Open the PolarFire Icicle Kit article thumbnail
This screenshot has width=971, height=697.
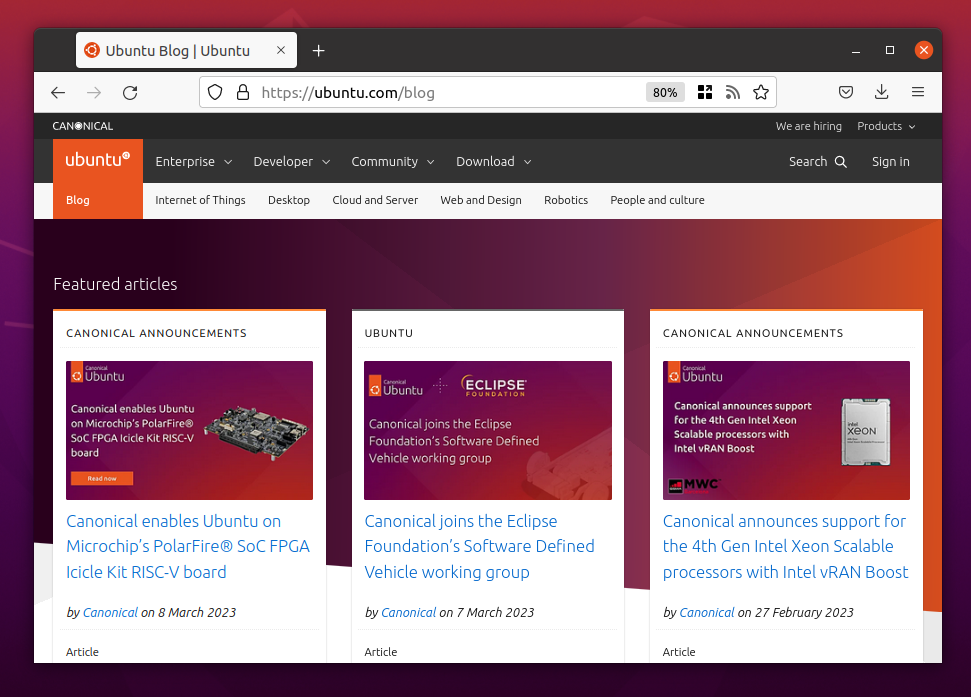click(x=189, y=430)
